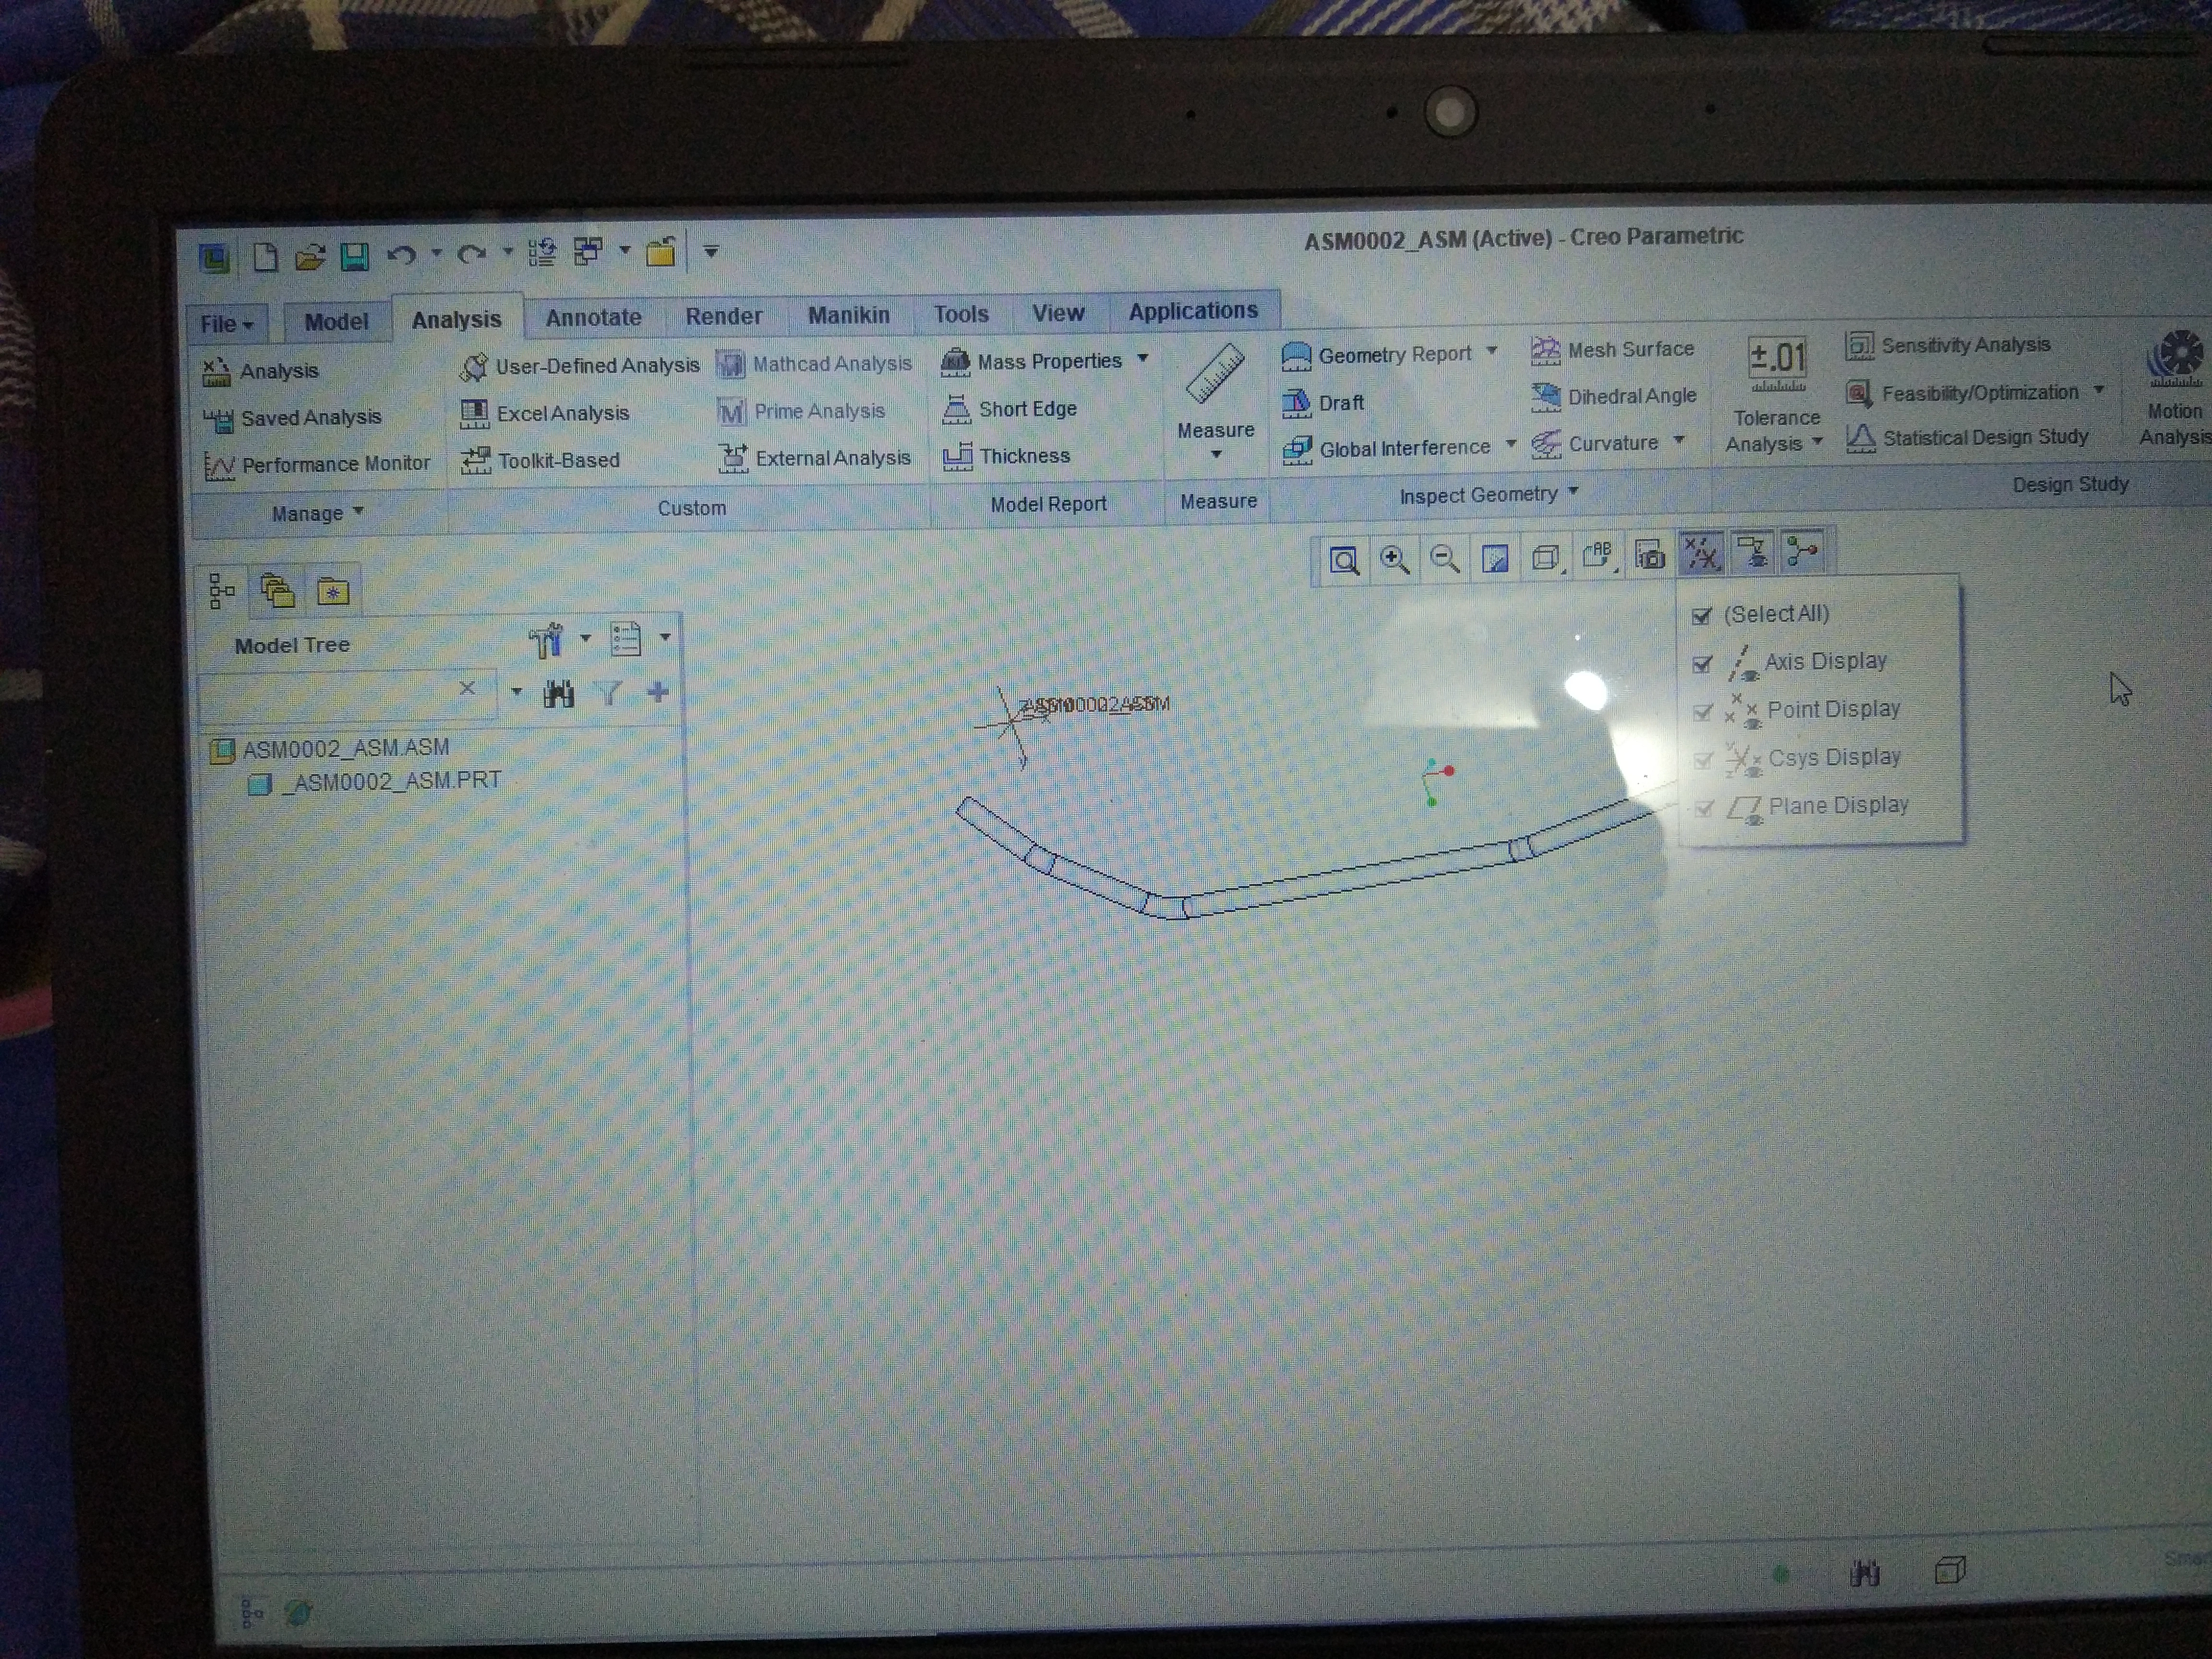Toggle the (Select All) checkbox
Screen dimensions: 2212x1659
point(1701,616)
